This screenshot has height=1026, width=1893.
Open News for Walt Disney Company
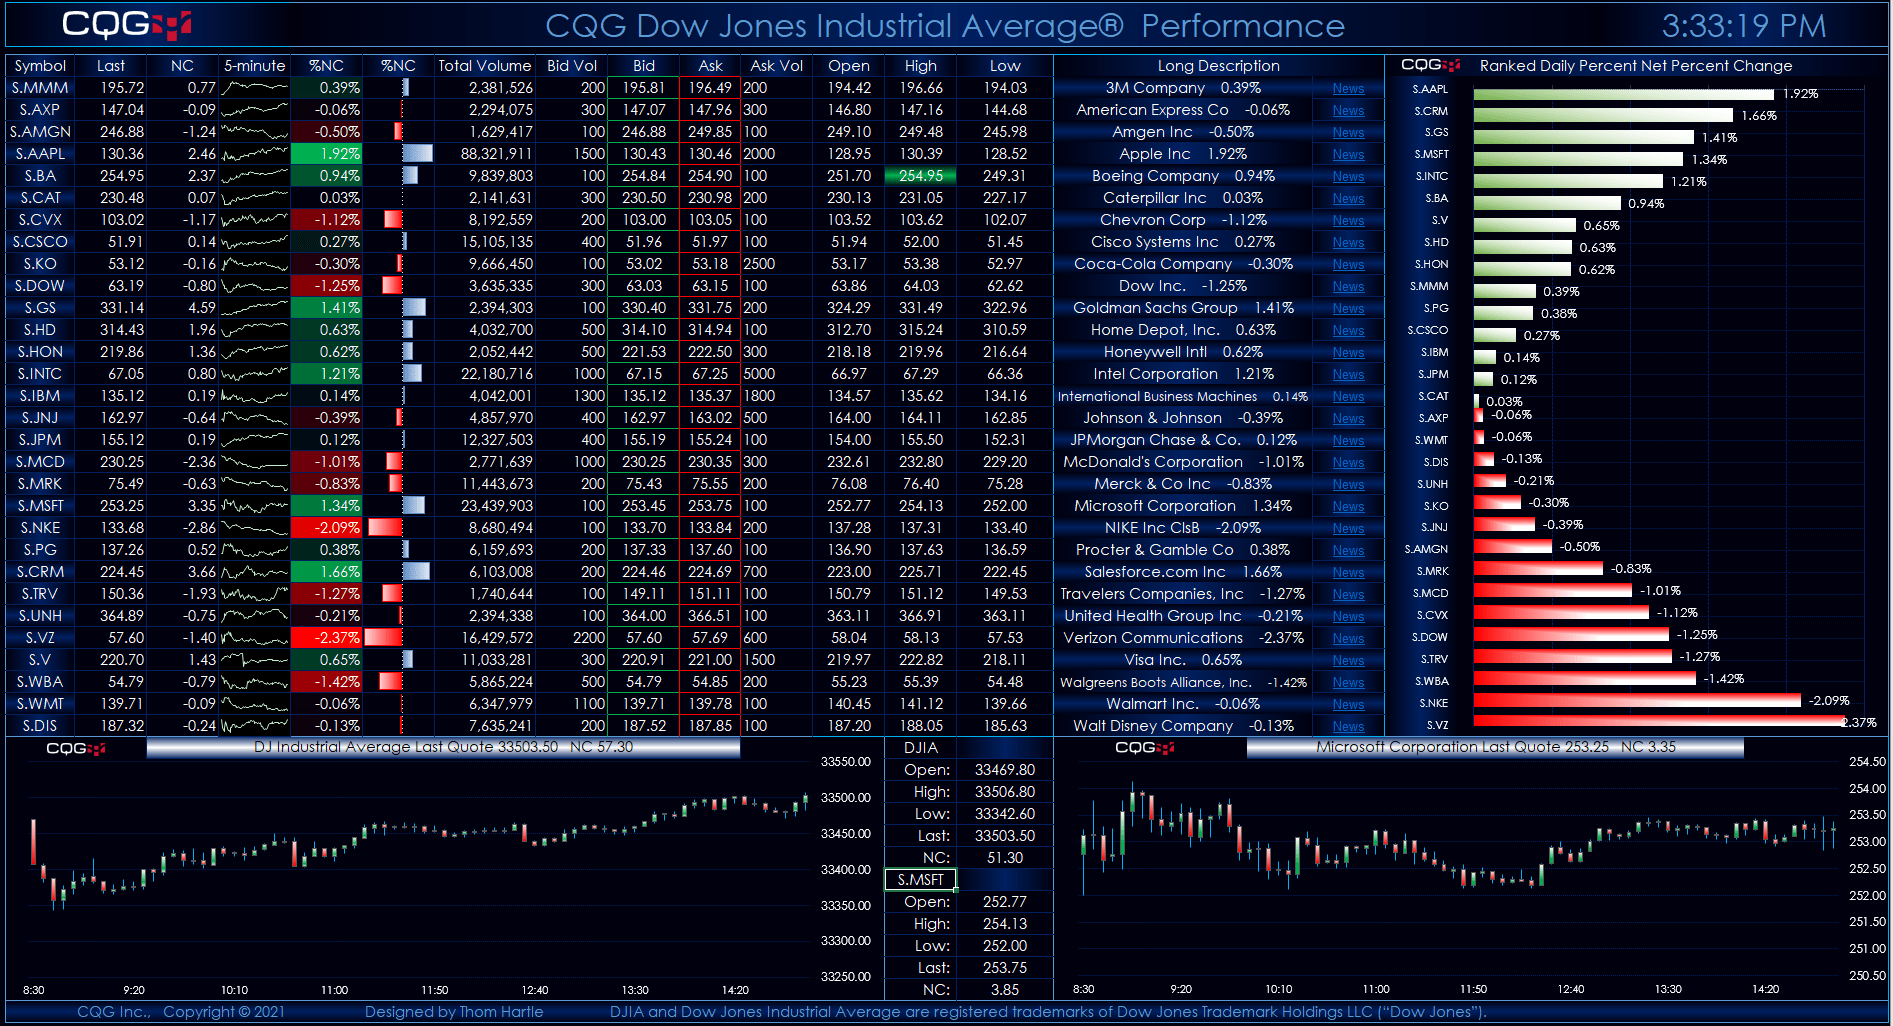pyautogui.click(x=1347, y=726)
